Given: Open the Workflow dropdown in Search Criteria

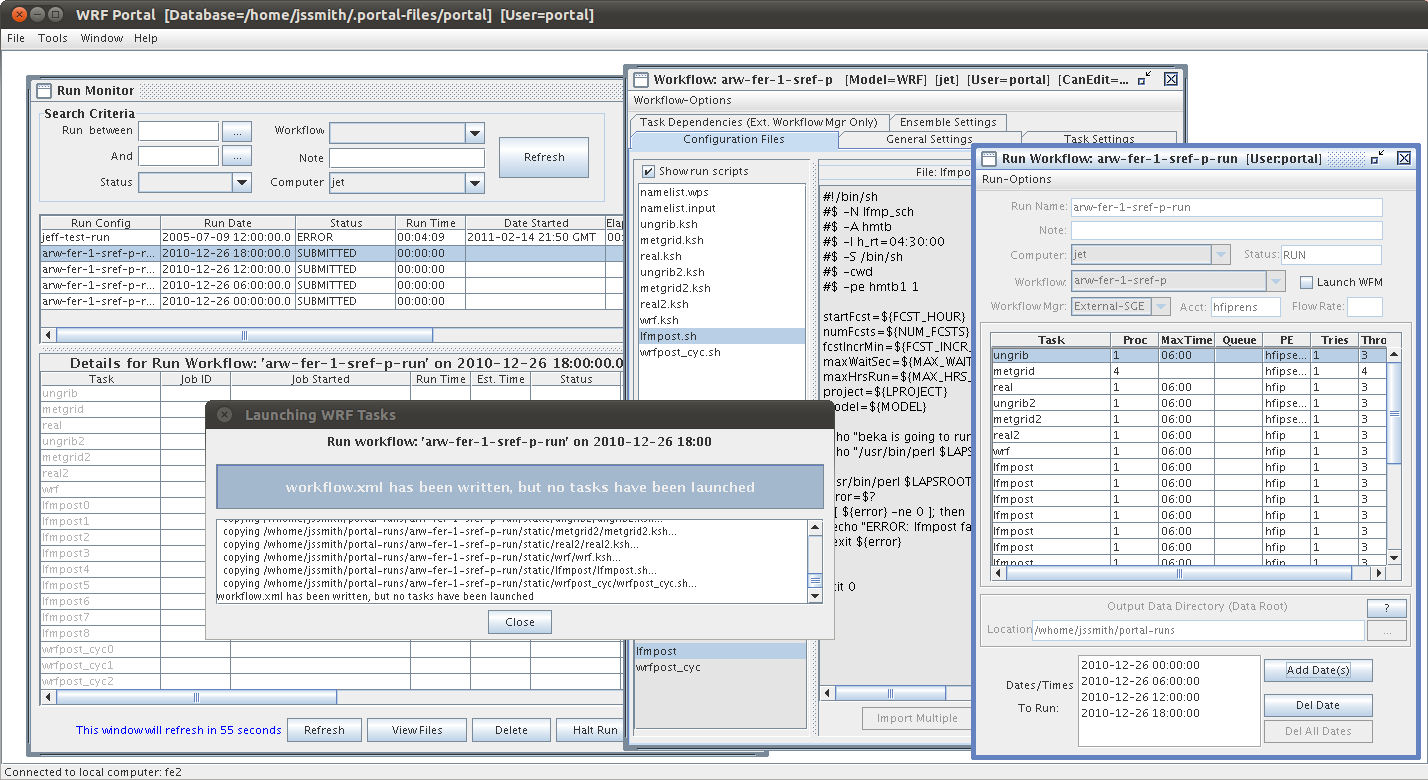Looking at the screenshot, I should [x=474, y=133].
